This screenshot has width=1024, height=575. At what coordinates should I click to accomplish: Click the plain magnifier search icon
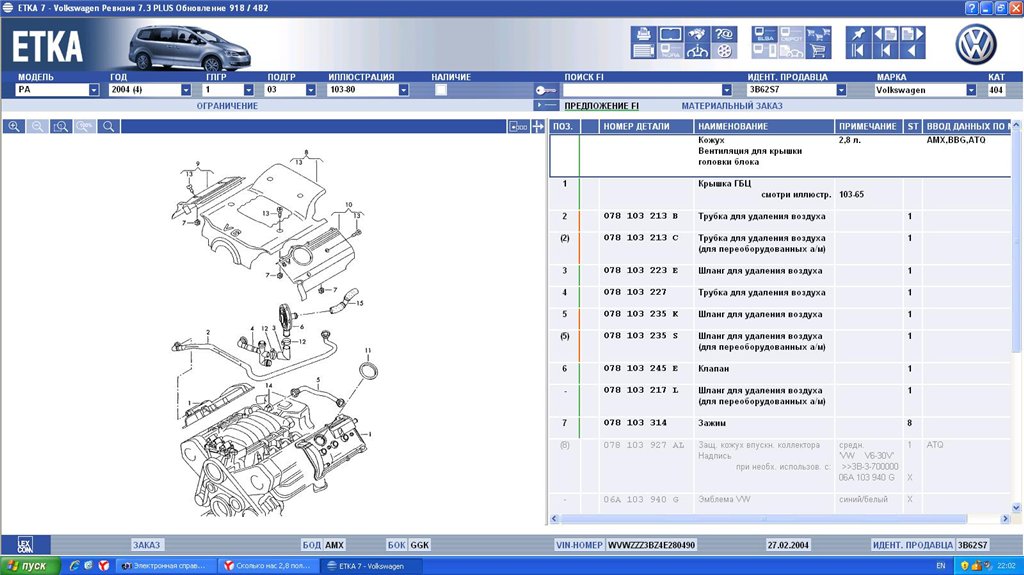pyautogui.click(x=108, y=126)
